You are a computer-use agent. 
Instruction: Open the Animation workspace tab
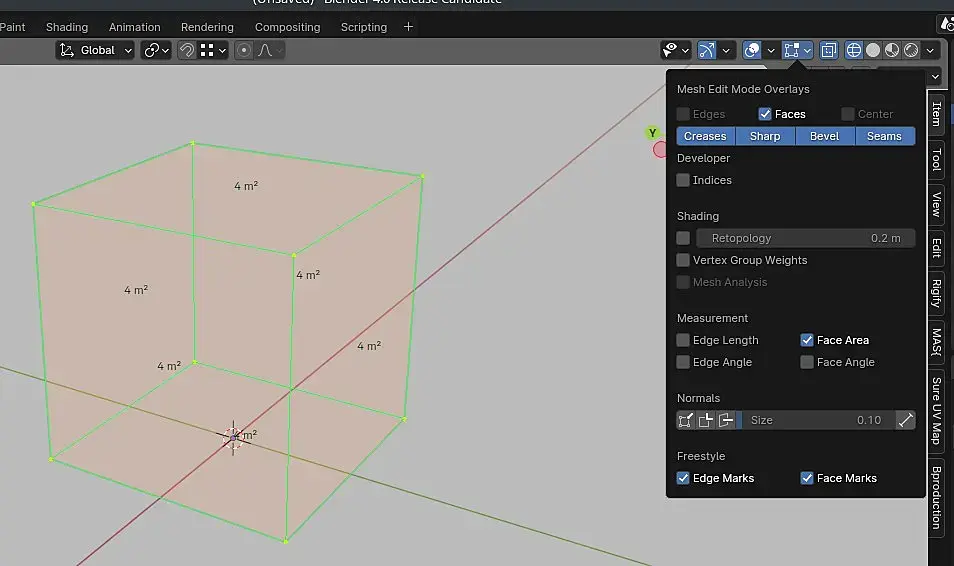[134, 27]
